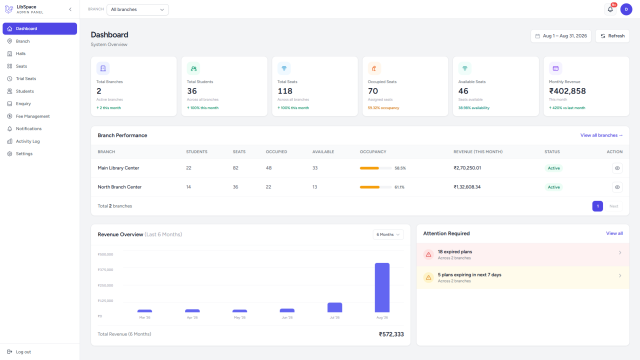Click the Dashboard home icon

(9, 29)
